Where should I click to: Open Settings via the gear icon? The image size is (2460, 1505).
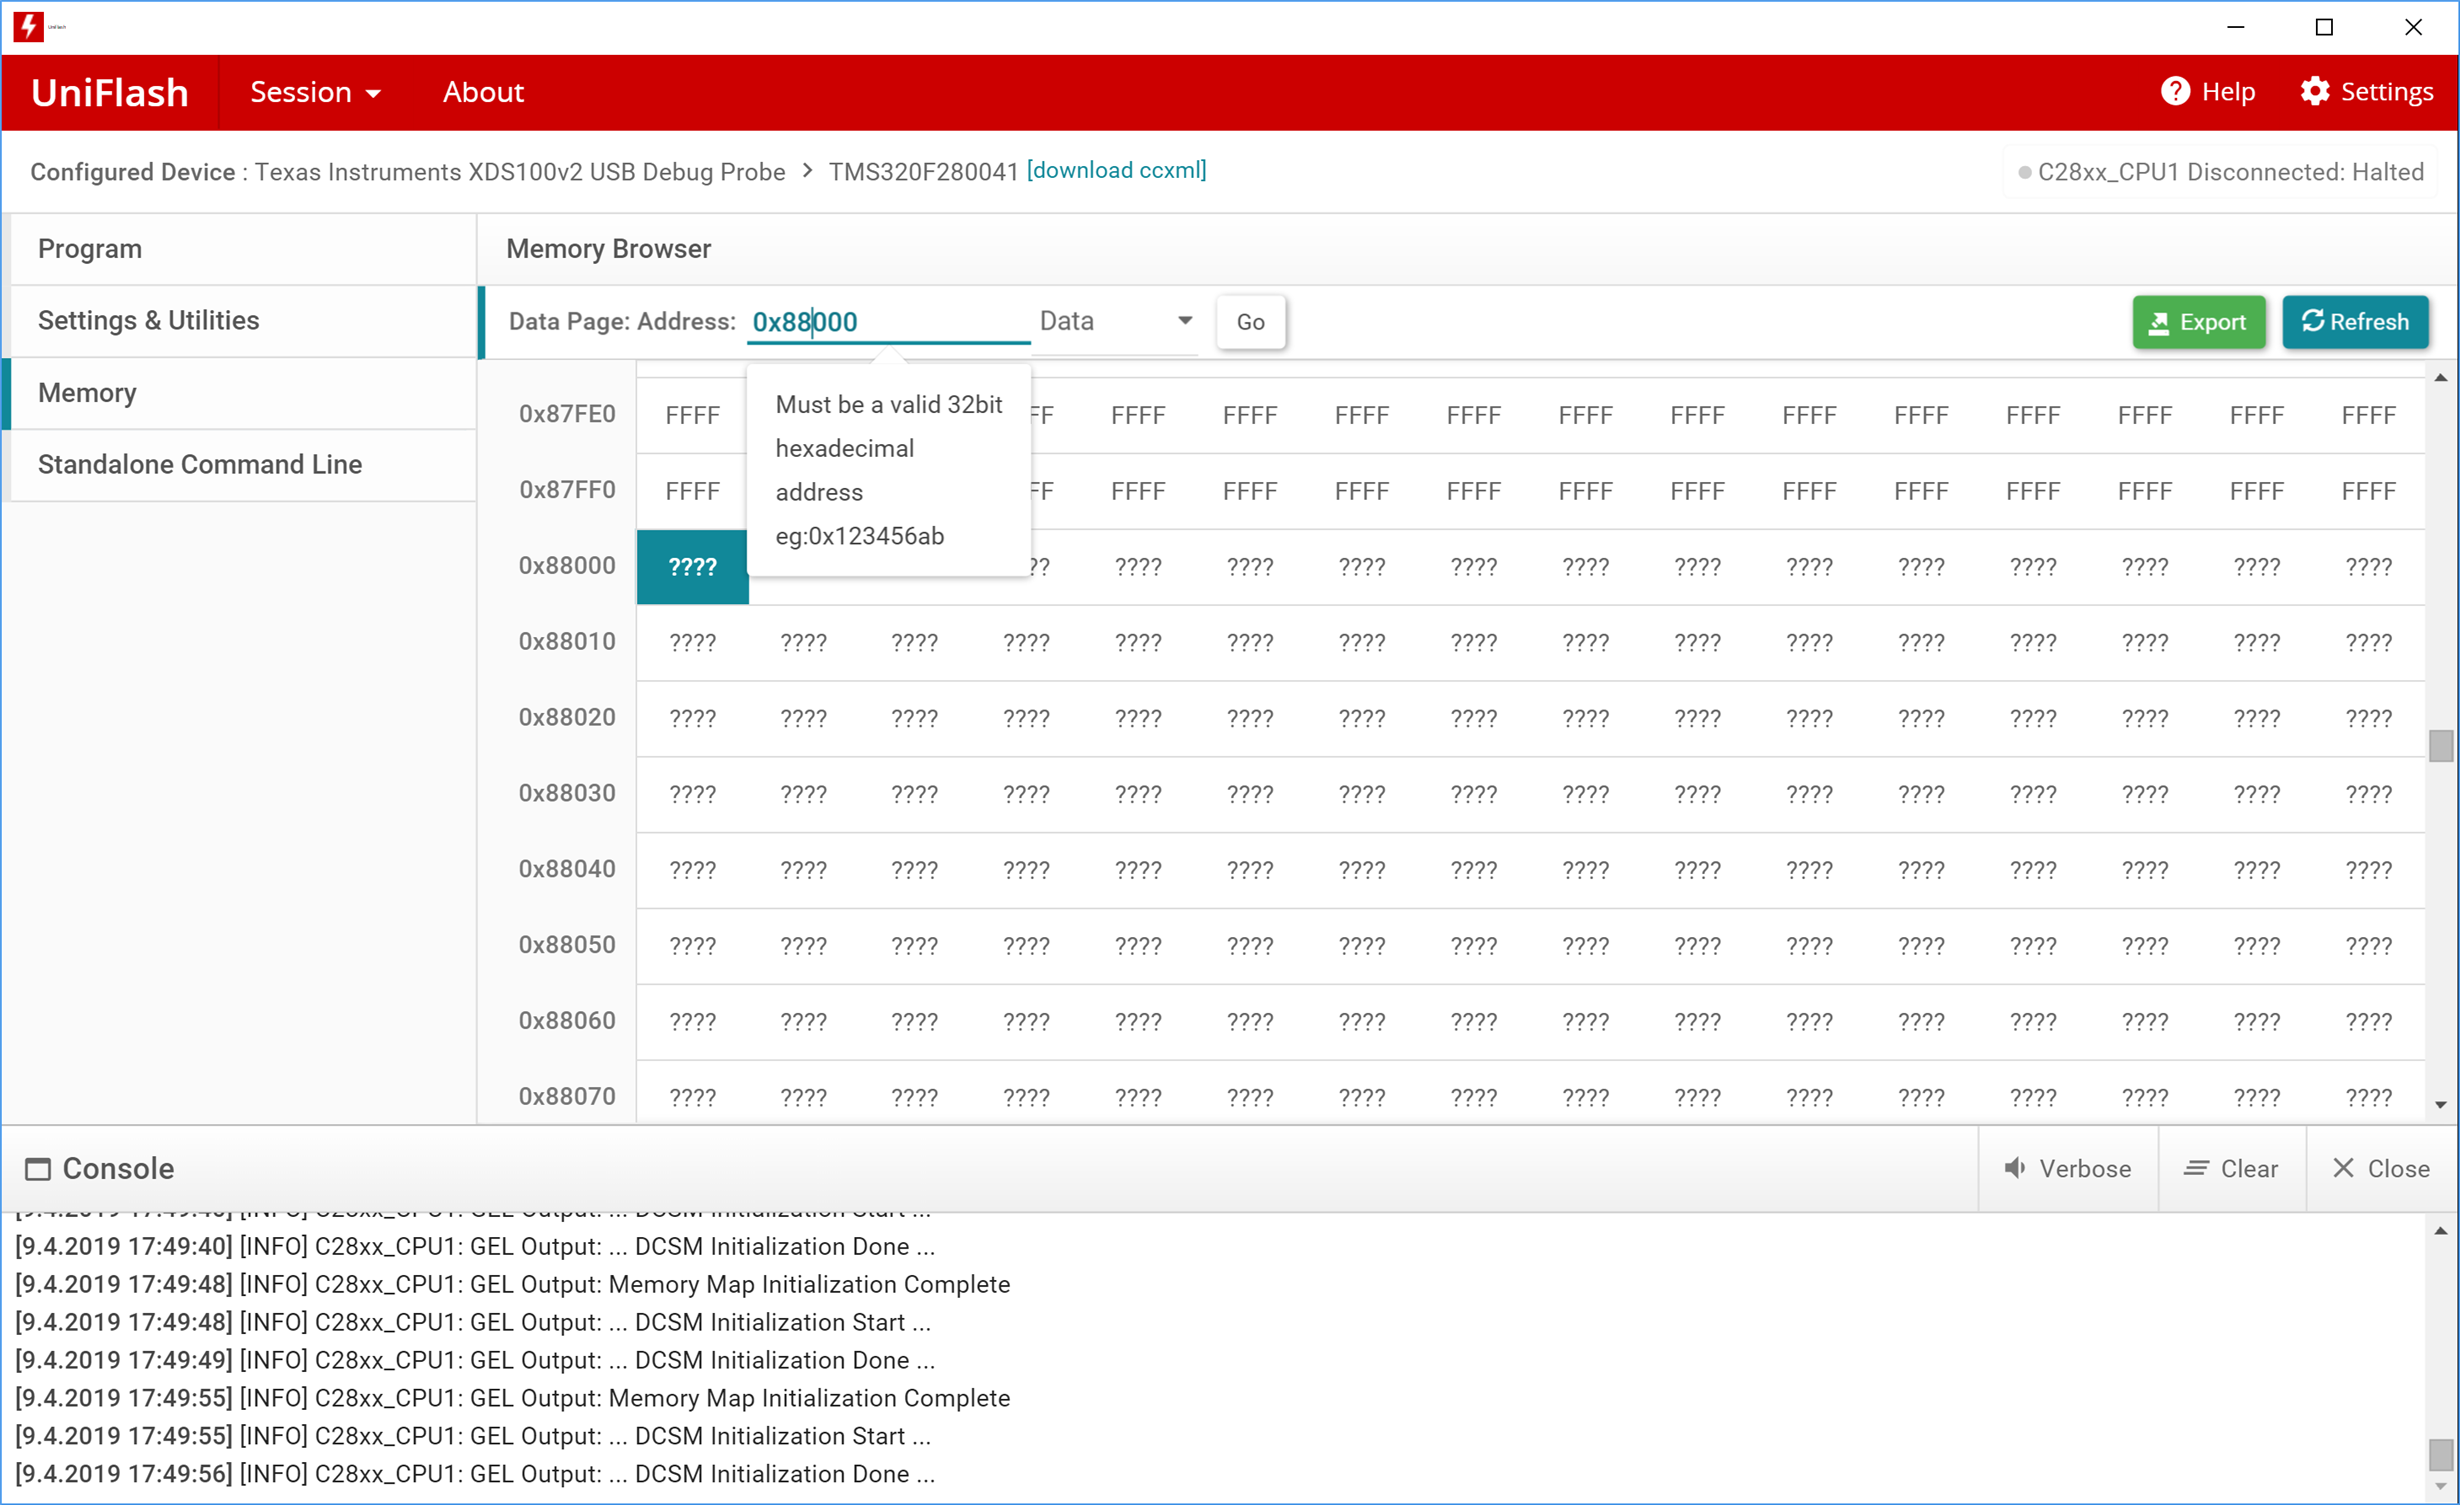click(2314, 92)
